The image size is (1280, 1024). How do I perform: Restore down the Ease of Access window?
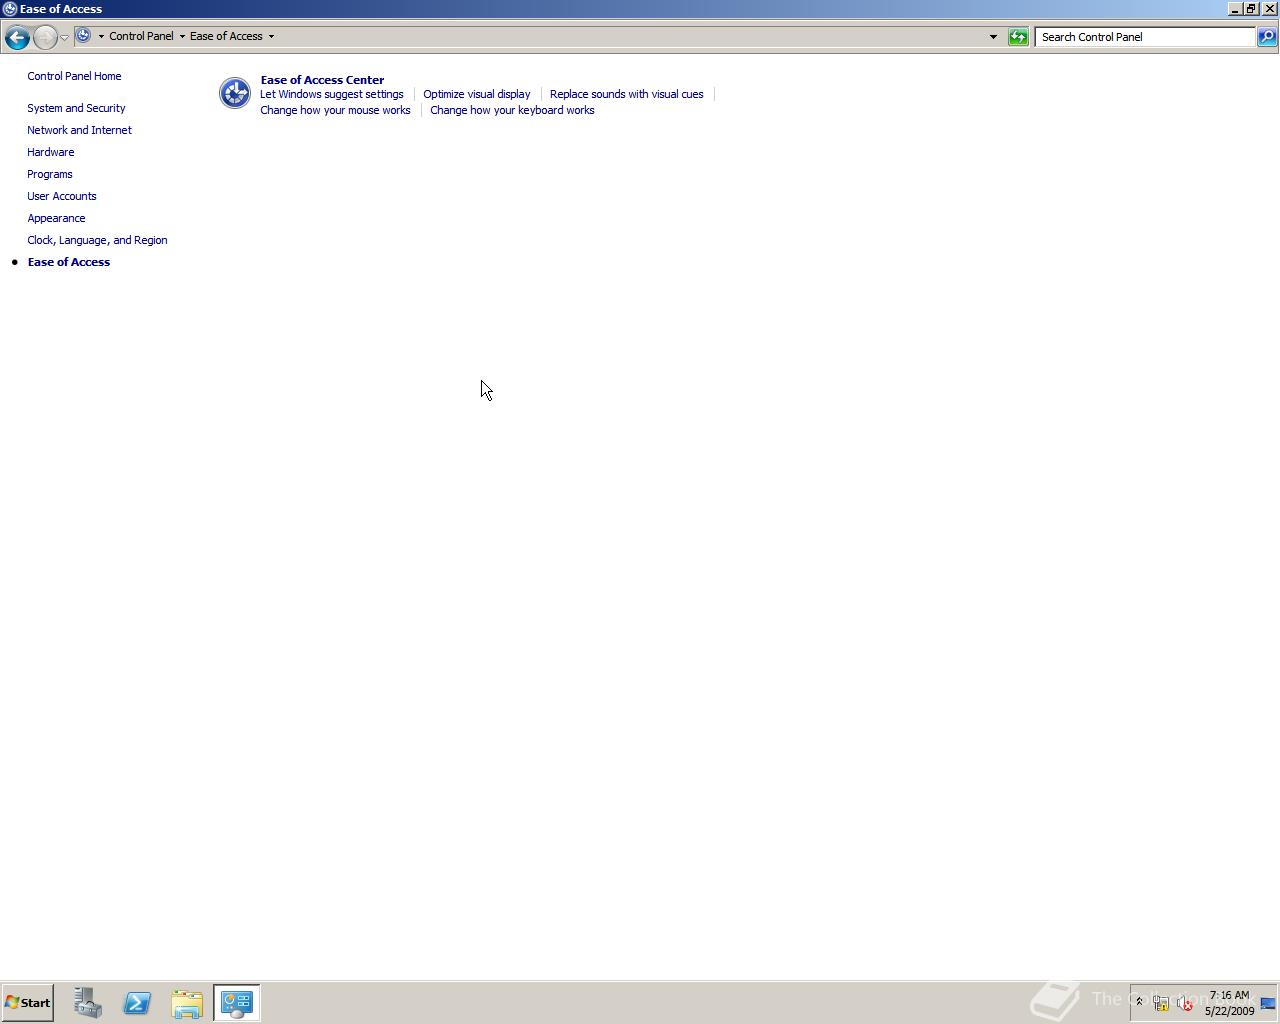tap(1251, 9)
